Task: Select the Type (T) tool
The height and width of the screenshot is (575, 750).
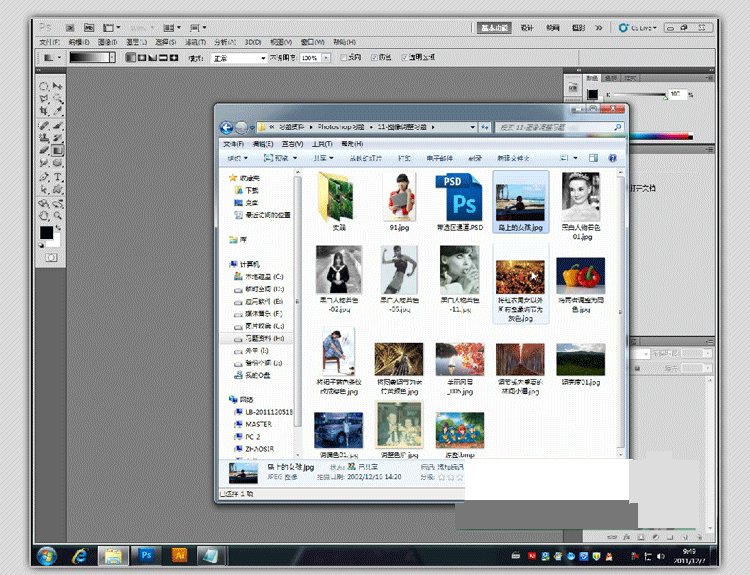Action: point(58,176)
